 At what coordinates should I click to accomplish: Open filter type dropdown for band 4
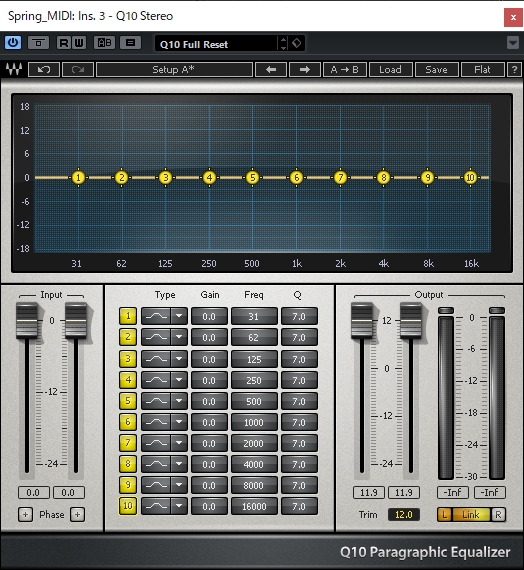(x=179, y=380)
